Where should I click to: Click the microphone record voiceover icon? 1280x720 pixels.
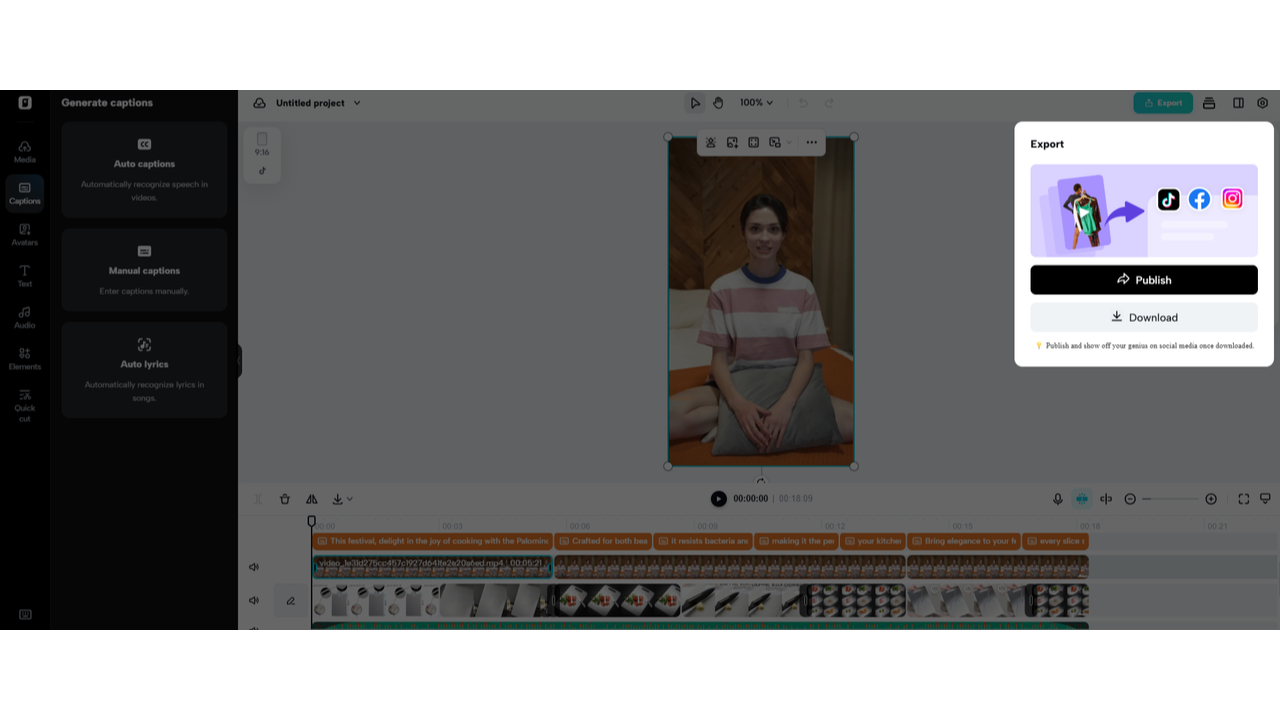(x=1058, y=499)
